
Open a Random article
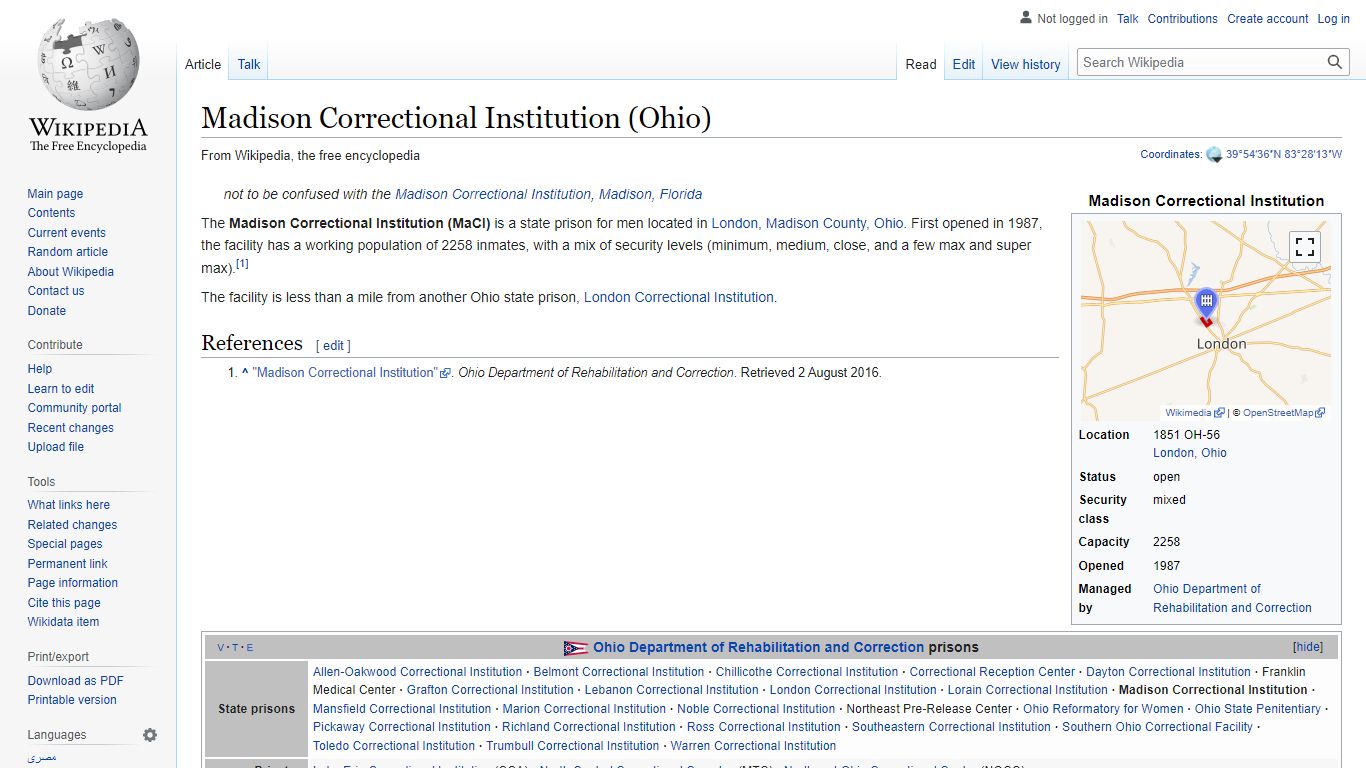(67, 252)
